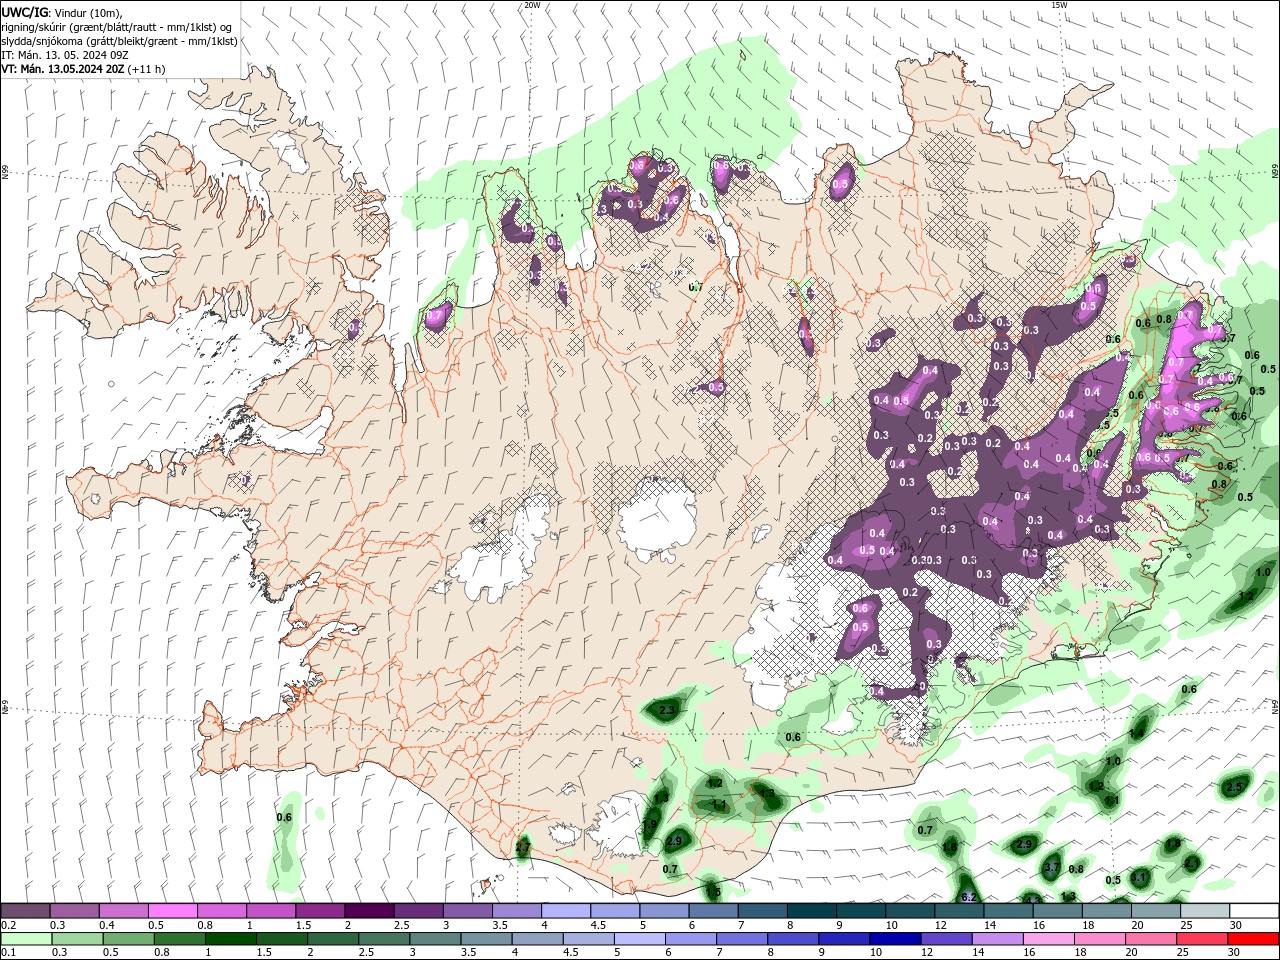Click the VT: Mán. 13.05.2024 20Z line
The height and width of the screenshot is (960, 1280).
[x=83, y=69]
